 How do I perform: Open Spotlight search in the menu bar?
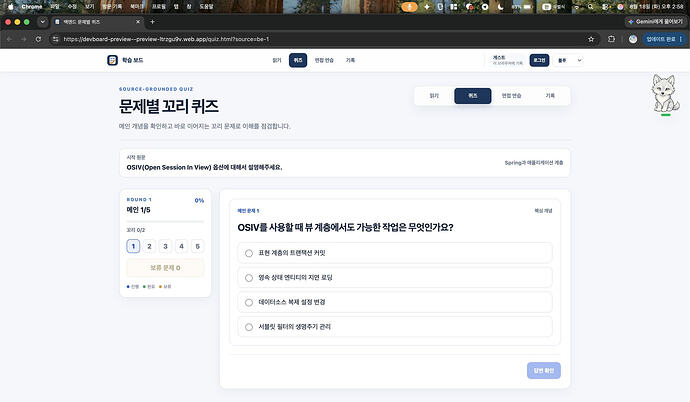point(591,7)
